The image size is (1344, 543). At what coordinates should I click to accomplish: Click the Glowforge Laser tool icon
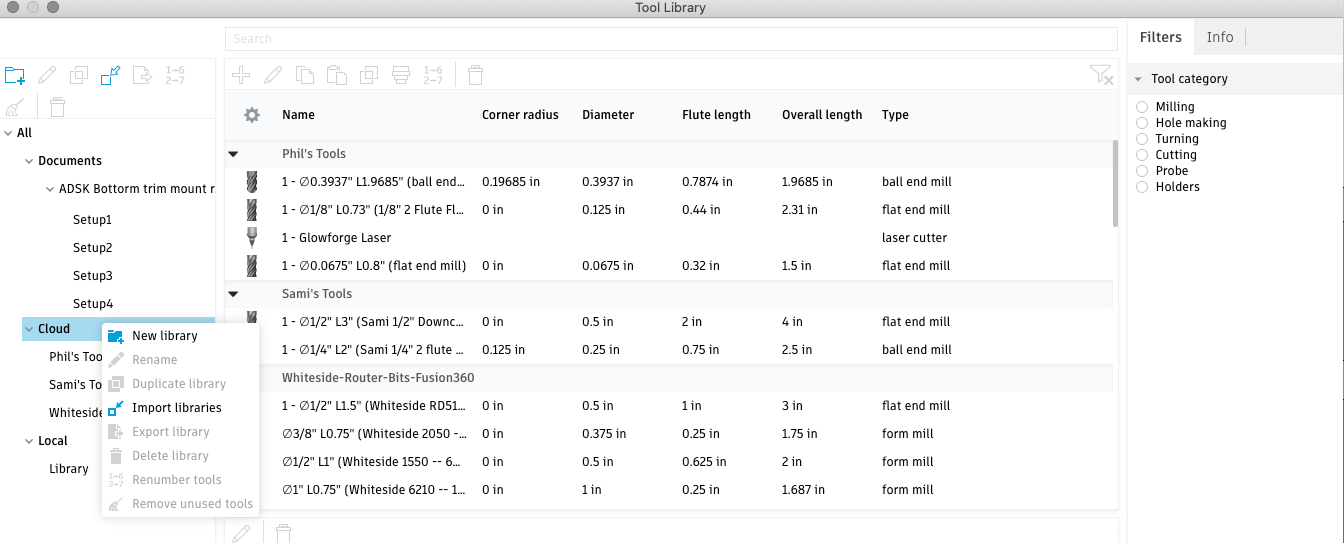pyautogui.click(x=252, y=238)
